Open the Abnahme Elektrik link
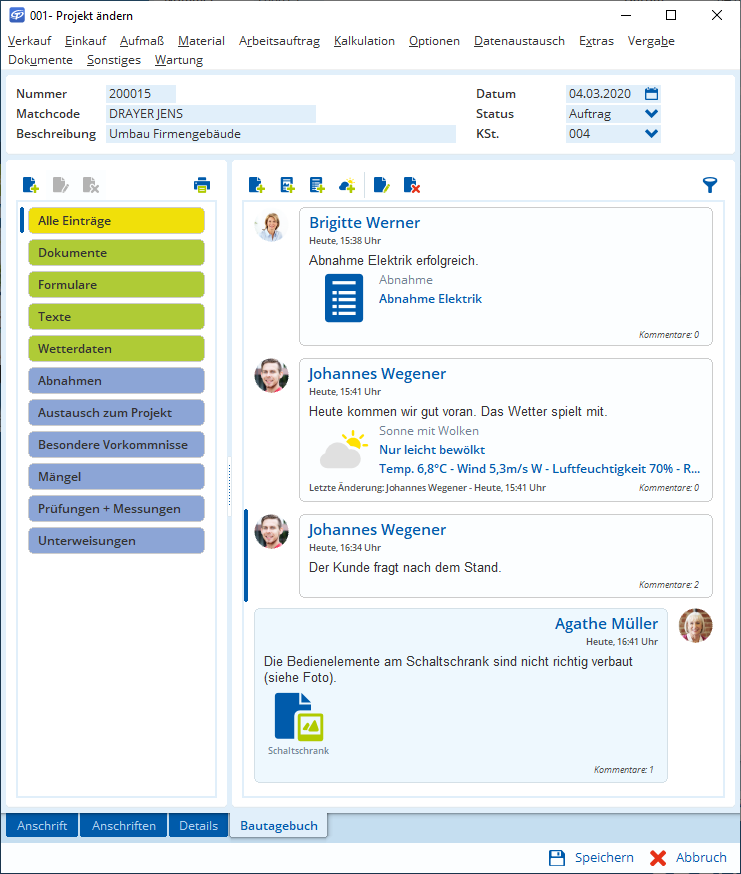Screen dimensions: 741x874 tap(430, 299)
